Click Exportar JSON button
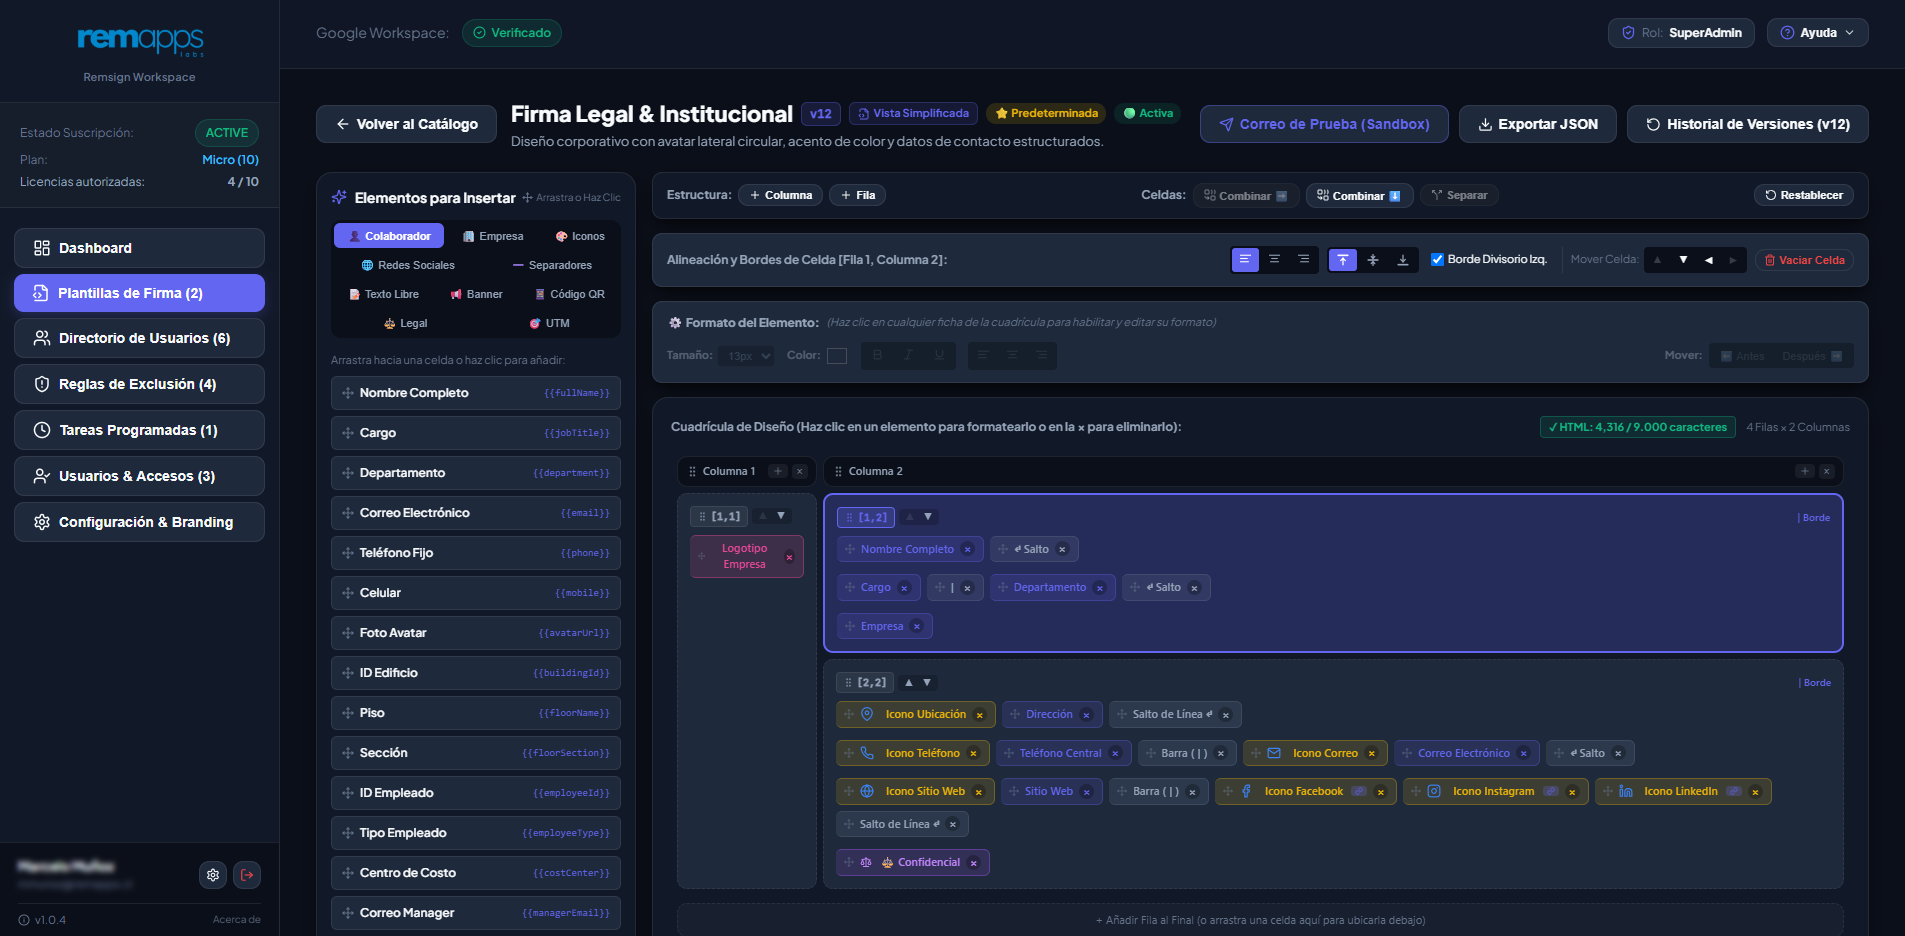This screenshot has width=1905, height=936. 1538,124
